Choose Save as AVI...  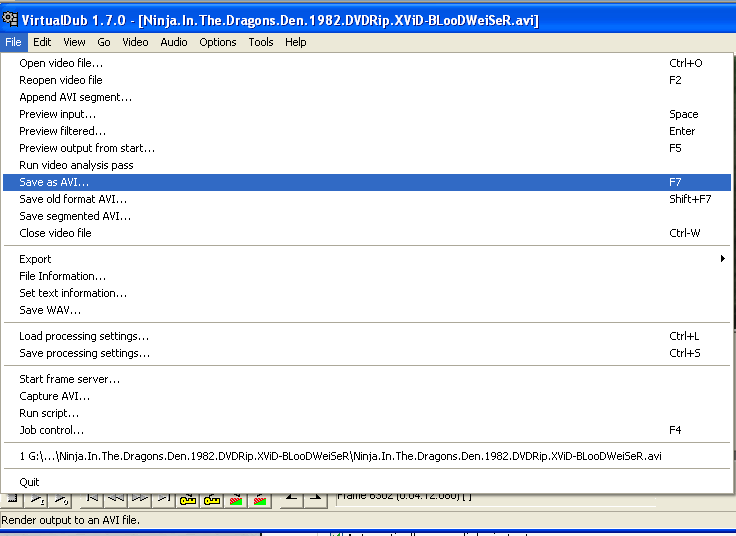(367, 182)
